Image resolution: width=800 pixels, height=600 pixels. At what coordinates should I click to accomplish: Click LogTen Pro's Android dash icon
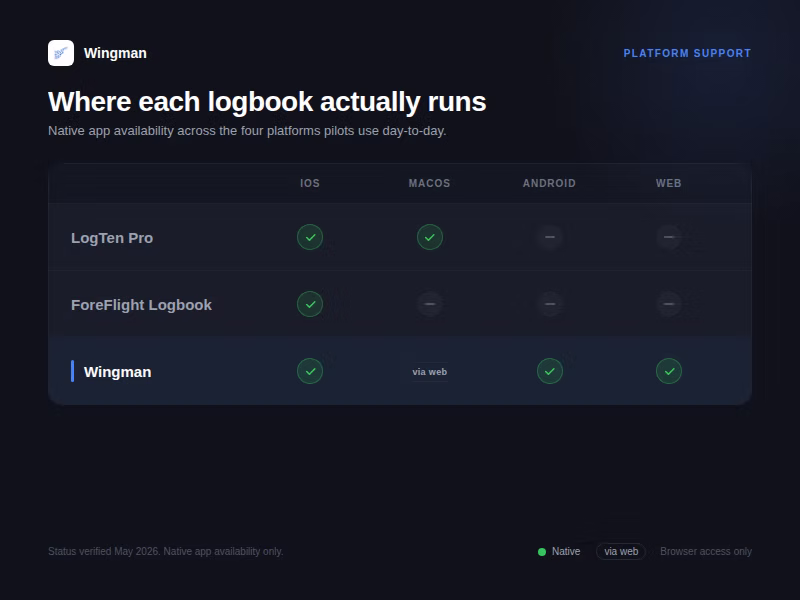coord(549,237)
